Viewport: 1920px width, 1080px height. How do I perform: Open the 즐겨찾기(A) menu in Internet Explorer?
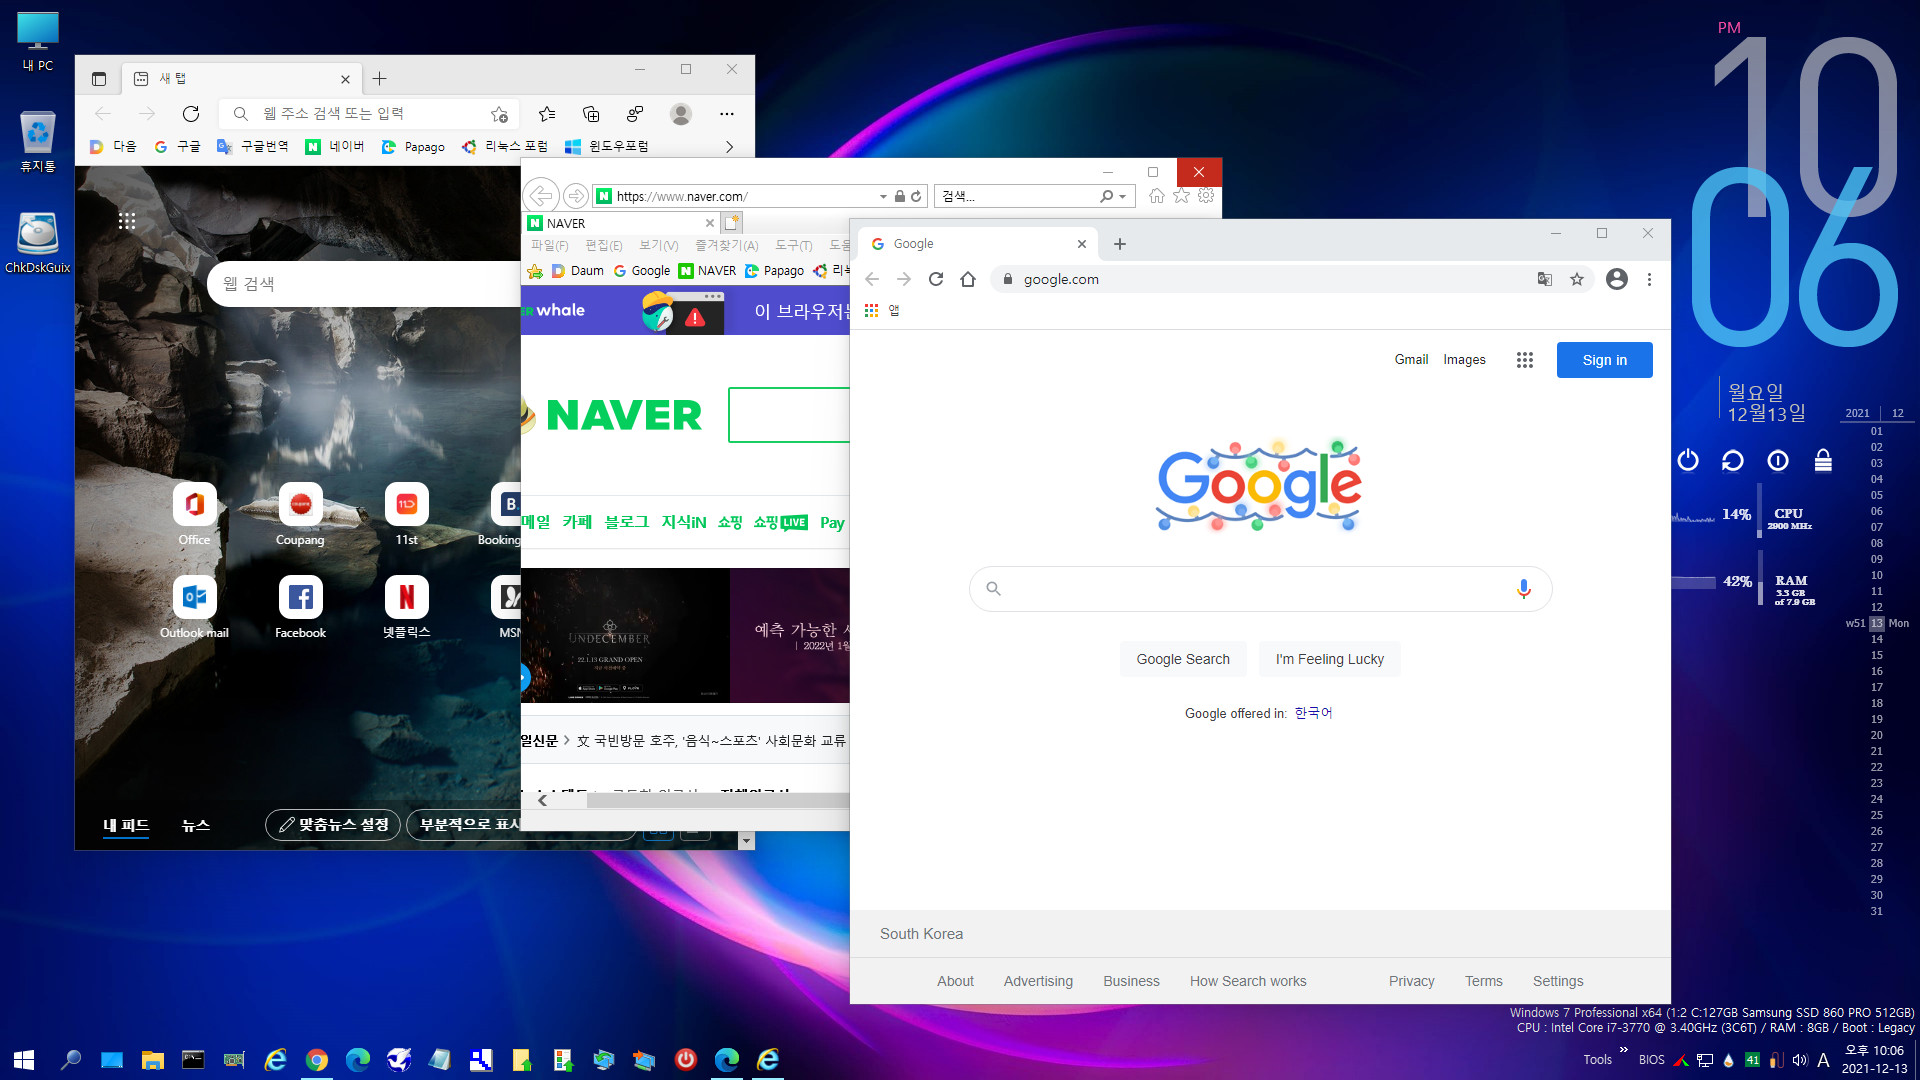726,246
